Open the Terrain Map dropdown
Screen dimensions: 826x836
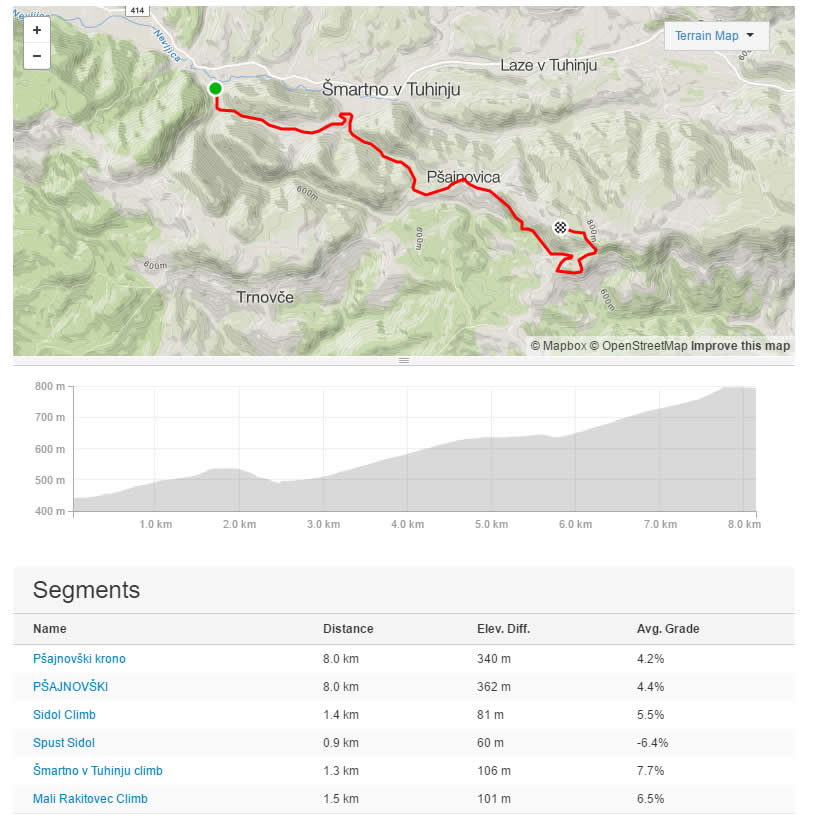click(x=716, y=36)
